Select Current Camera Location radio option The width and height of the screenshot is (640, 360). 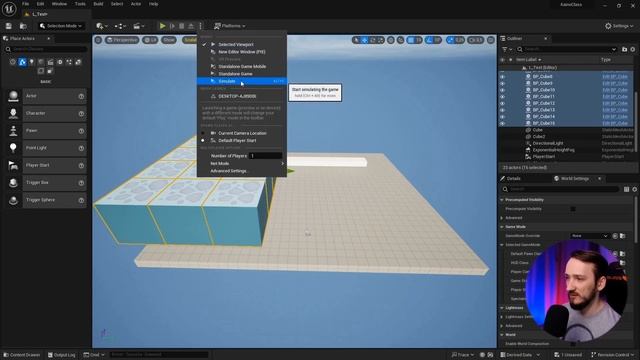tap(202, 133)
